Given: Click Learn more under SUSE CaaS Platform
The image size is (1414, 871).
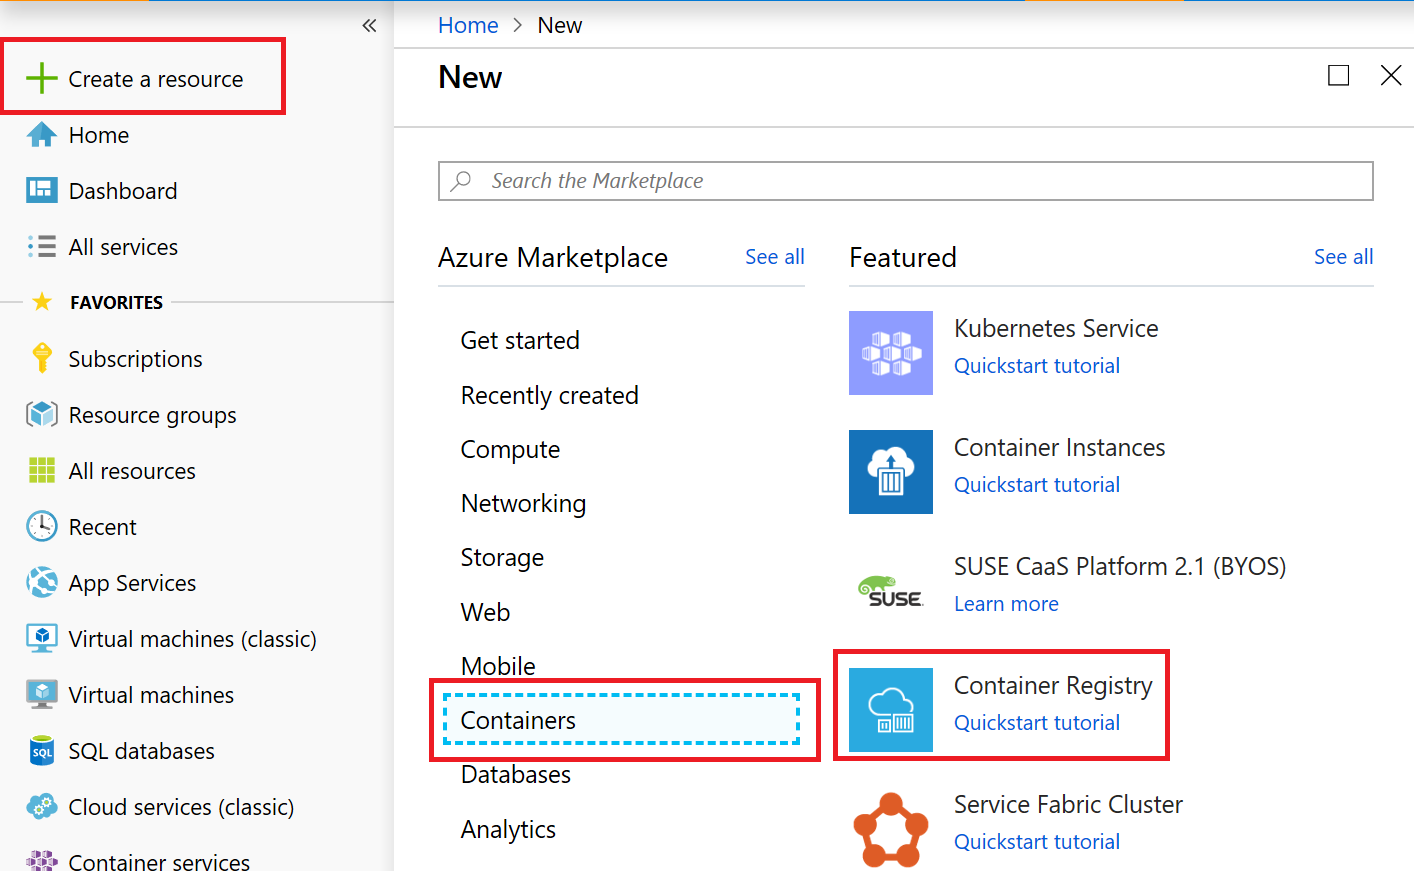Looking at the screenshot, I should tap(1006, 604).
